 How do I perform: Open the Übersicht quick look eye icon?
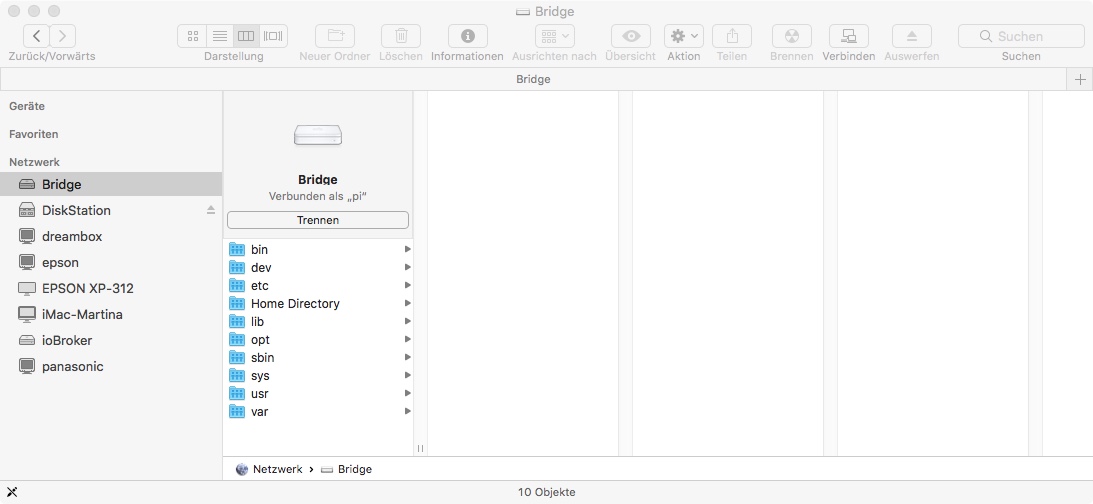point(630,36)
